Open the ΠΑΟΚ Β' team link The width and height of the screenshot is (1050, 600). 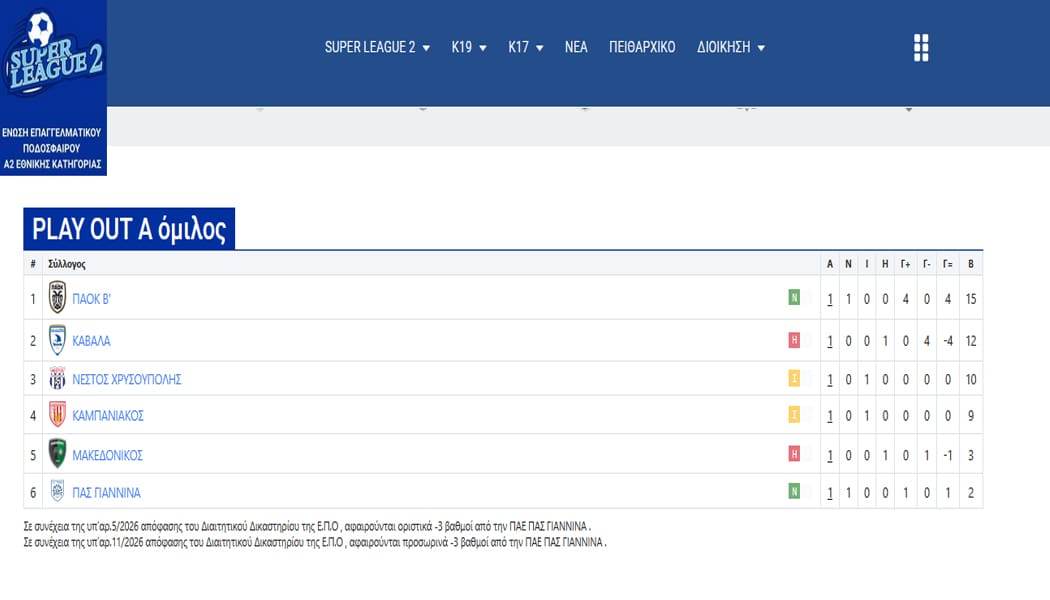coord(92,298)
